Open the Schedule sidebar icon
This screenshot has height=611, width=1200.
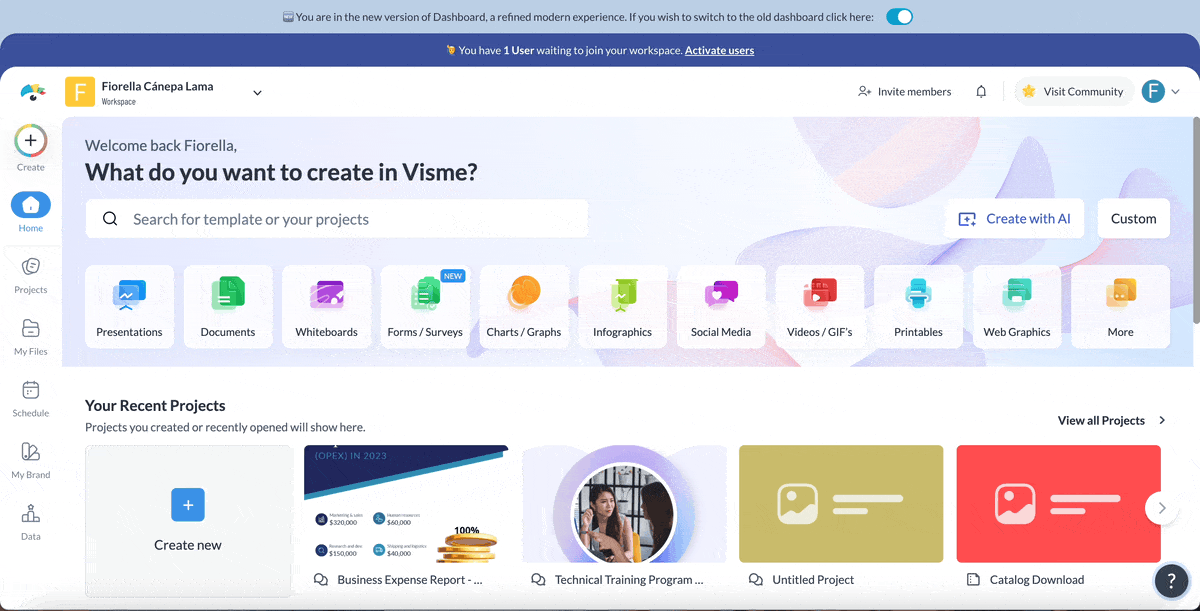(31, 397)
